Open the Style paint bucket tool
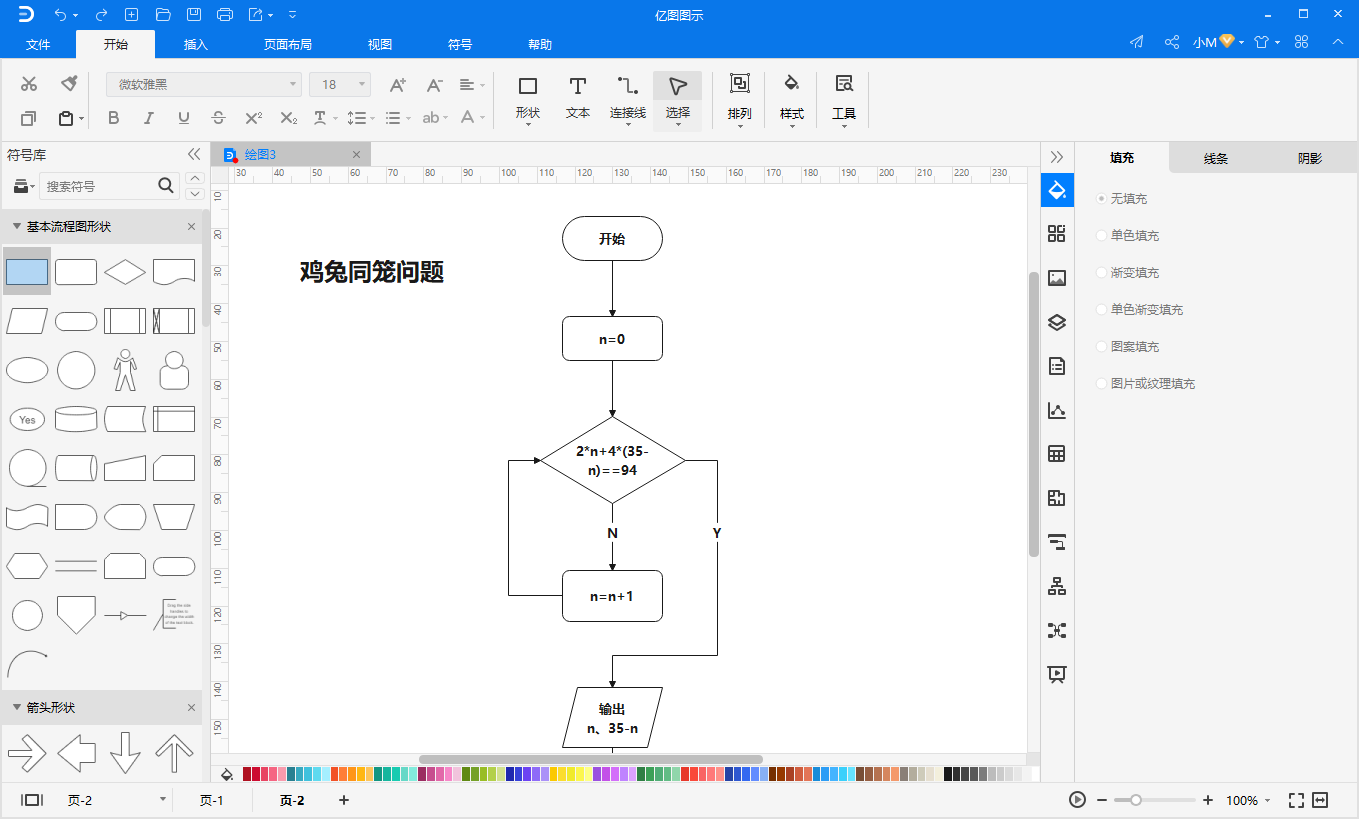The height and width of the screenshot is (819, 1359). pos(792,100)
